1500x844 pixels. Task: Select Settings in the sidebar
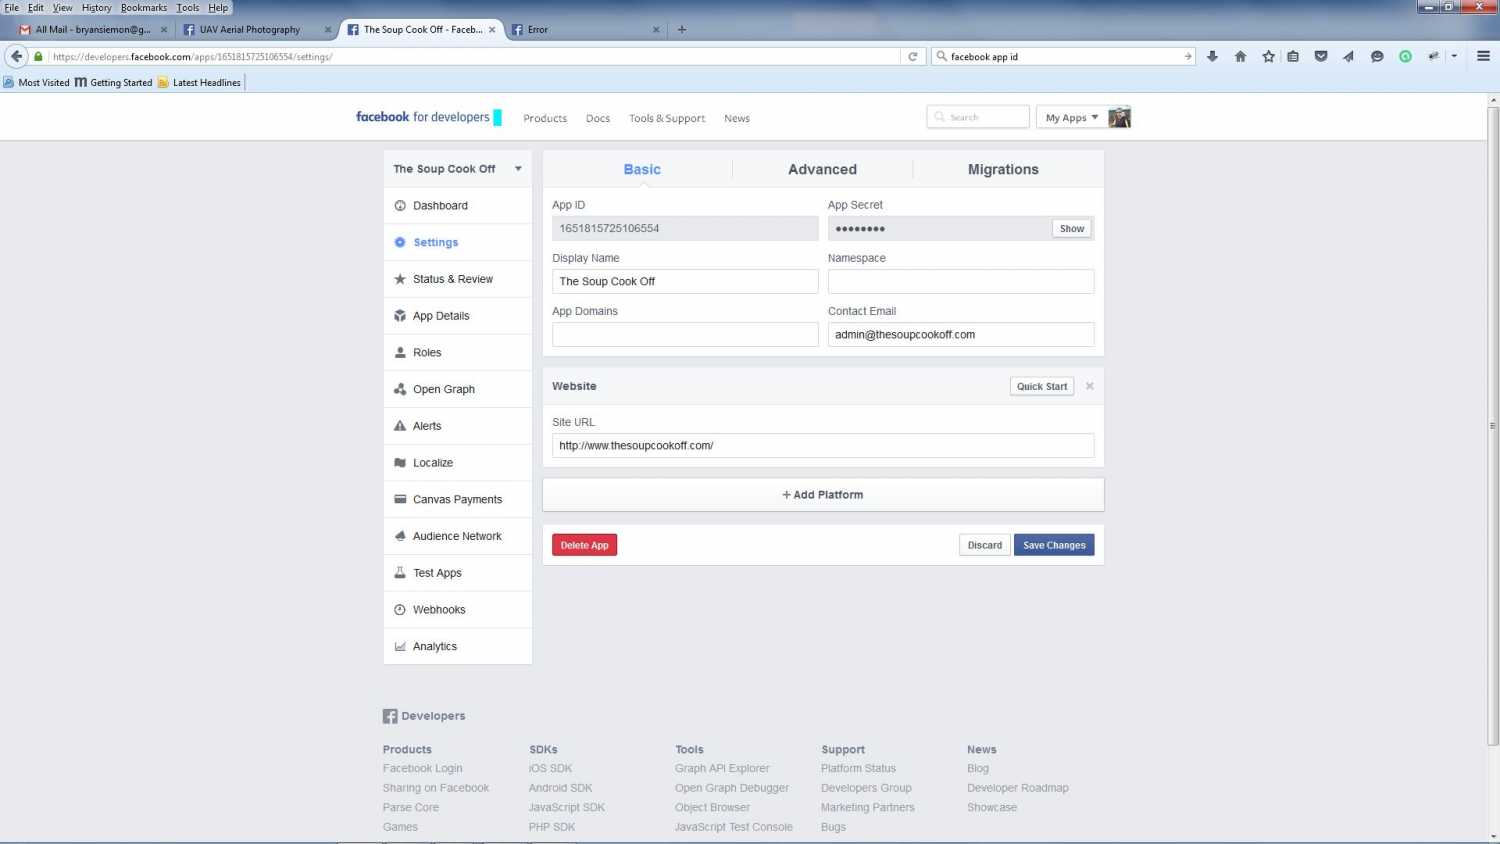[x=458, y=242]
